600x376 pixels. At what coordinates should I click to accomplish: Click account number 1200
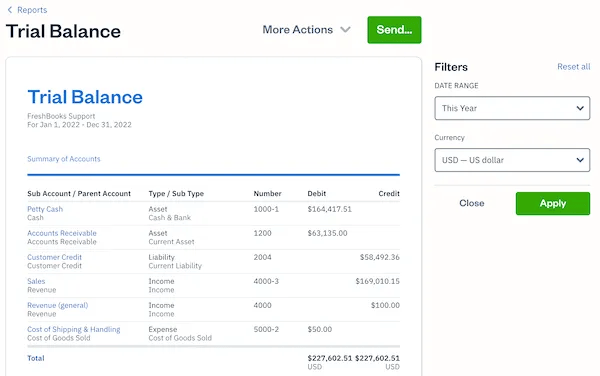pos(262,233)
